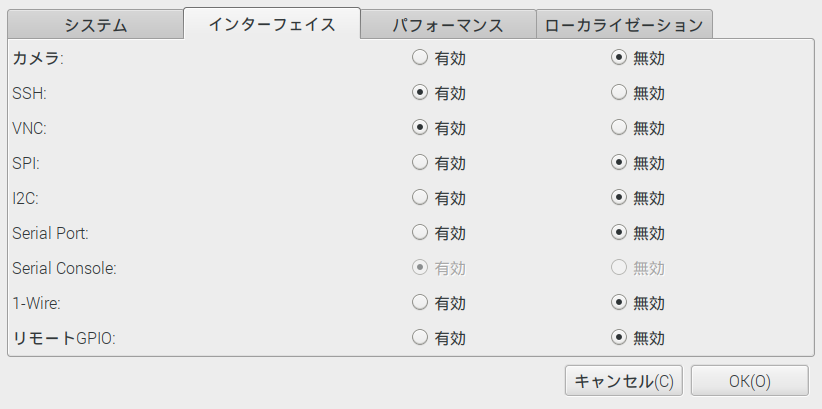Viewport: 822px width, 409px height.
Task: Disable the VNC interface
Action: [619, 128]
